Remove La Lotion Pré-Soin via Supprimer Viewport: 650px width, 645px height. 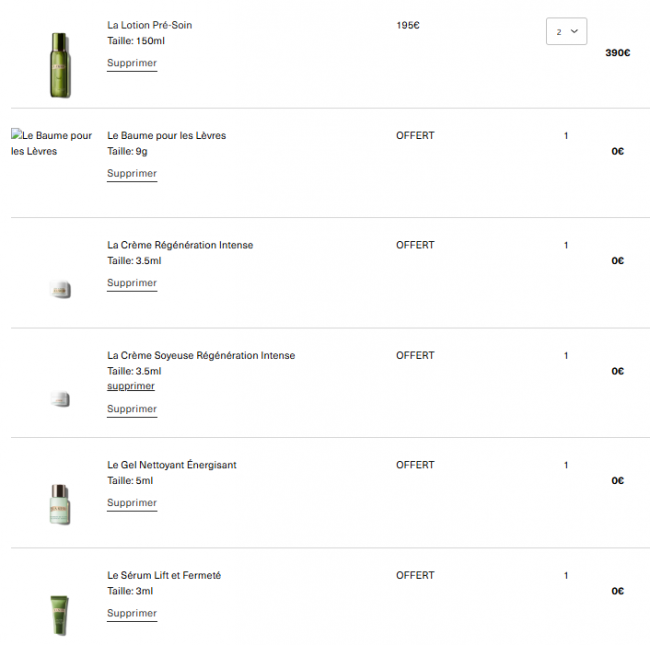pos(132,63)
